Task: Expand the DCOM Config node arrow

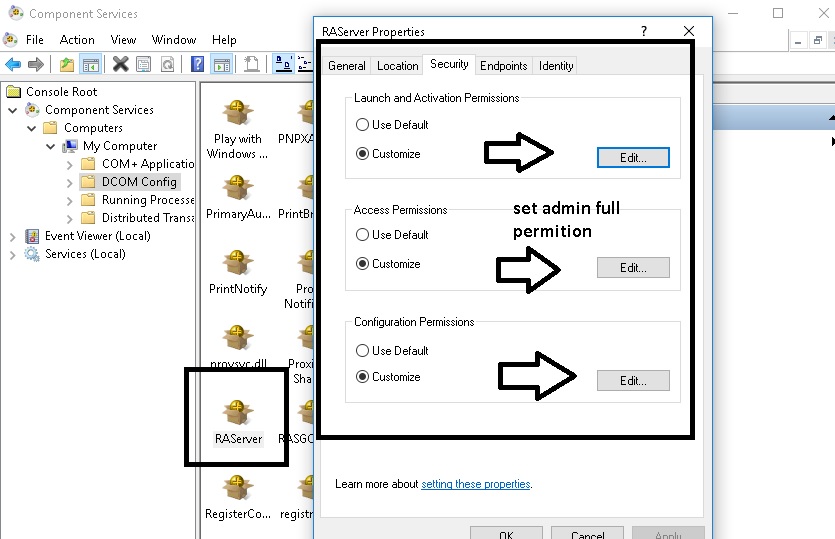Action: [x=70, y=183]
